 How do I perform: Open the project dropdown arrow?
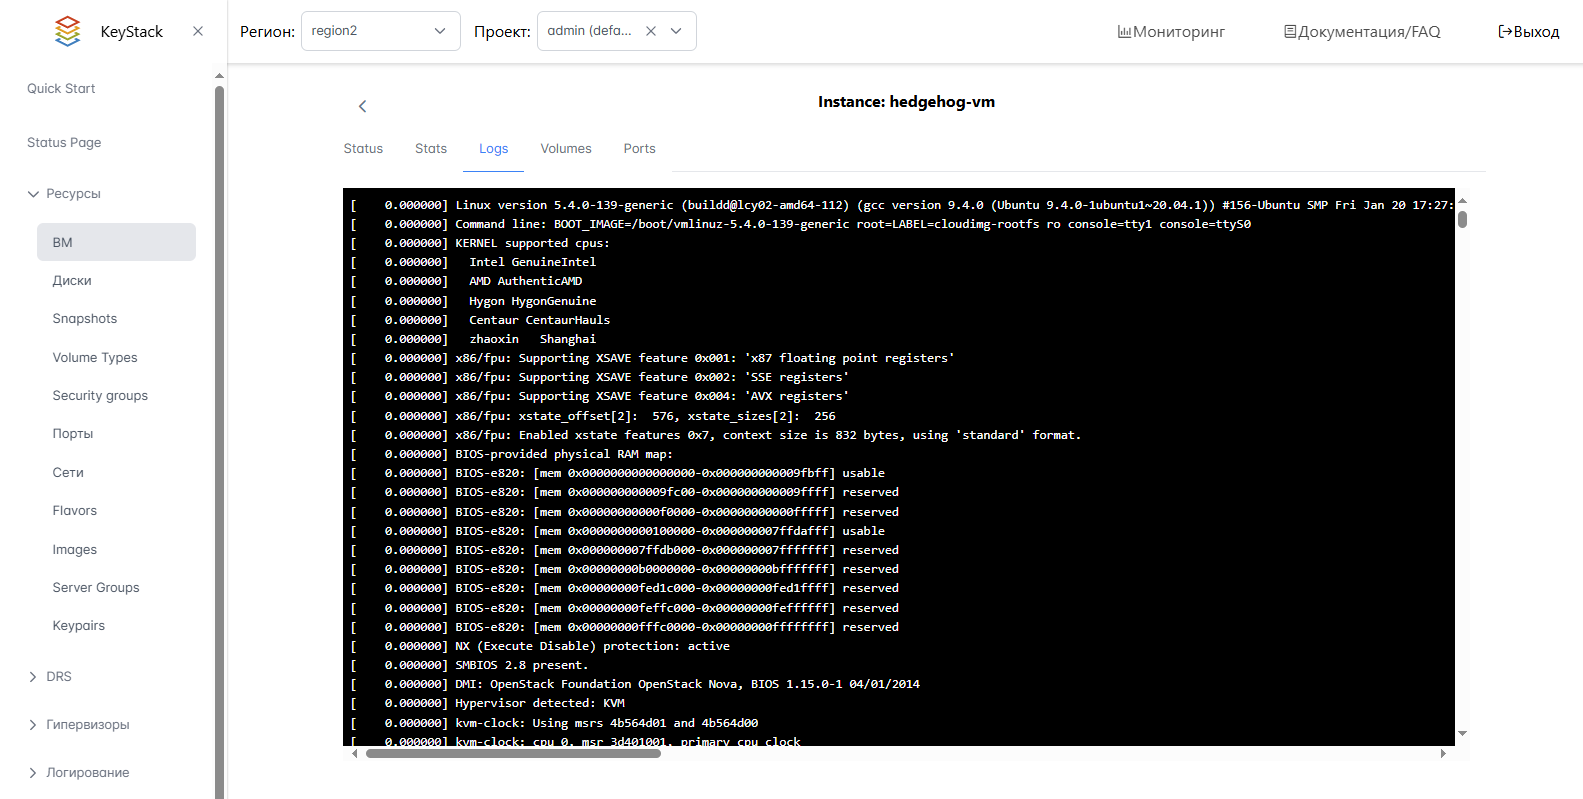click(677, 31)
